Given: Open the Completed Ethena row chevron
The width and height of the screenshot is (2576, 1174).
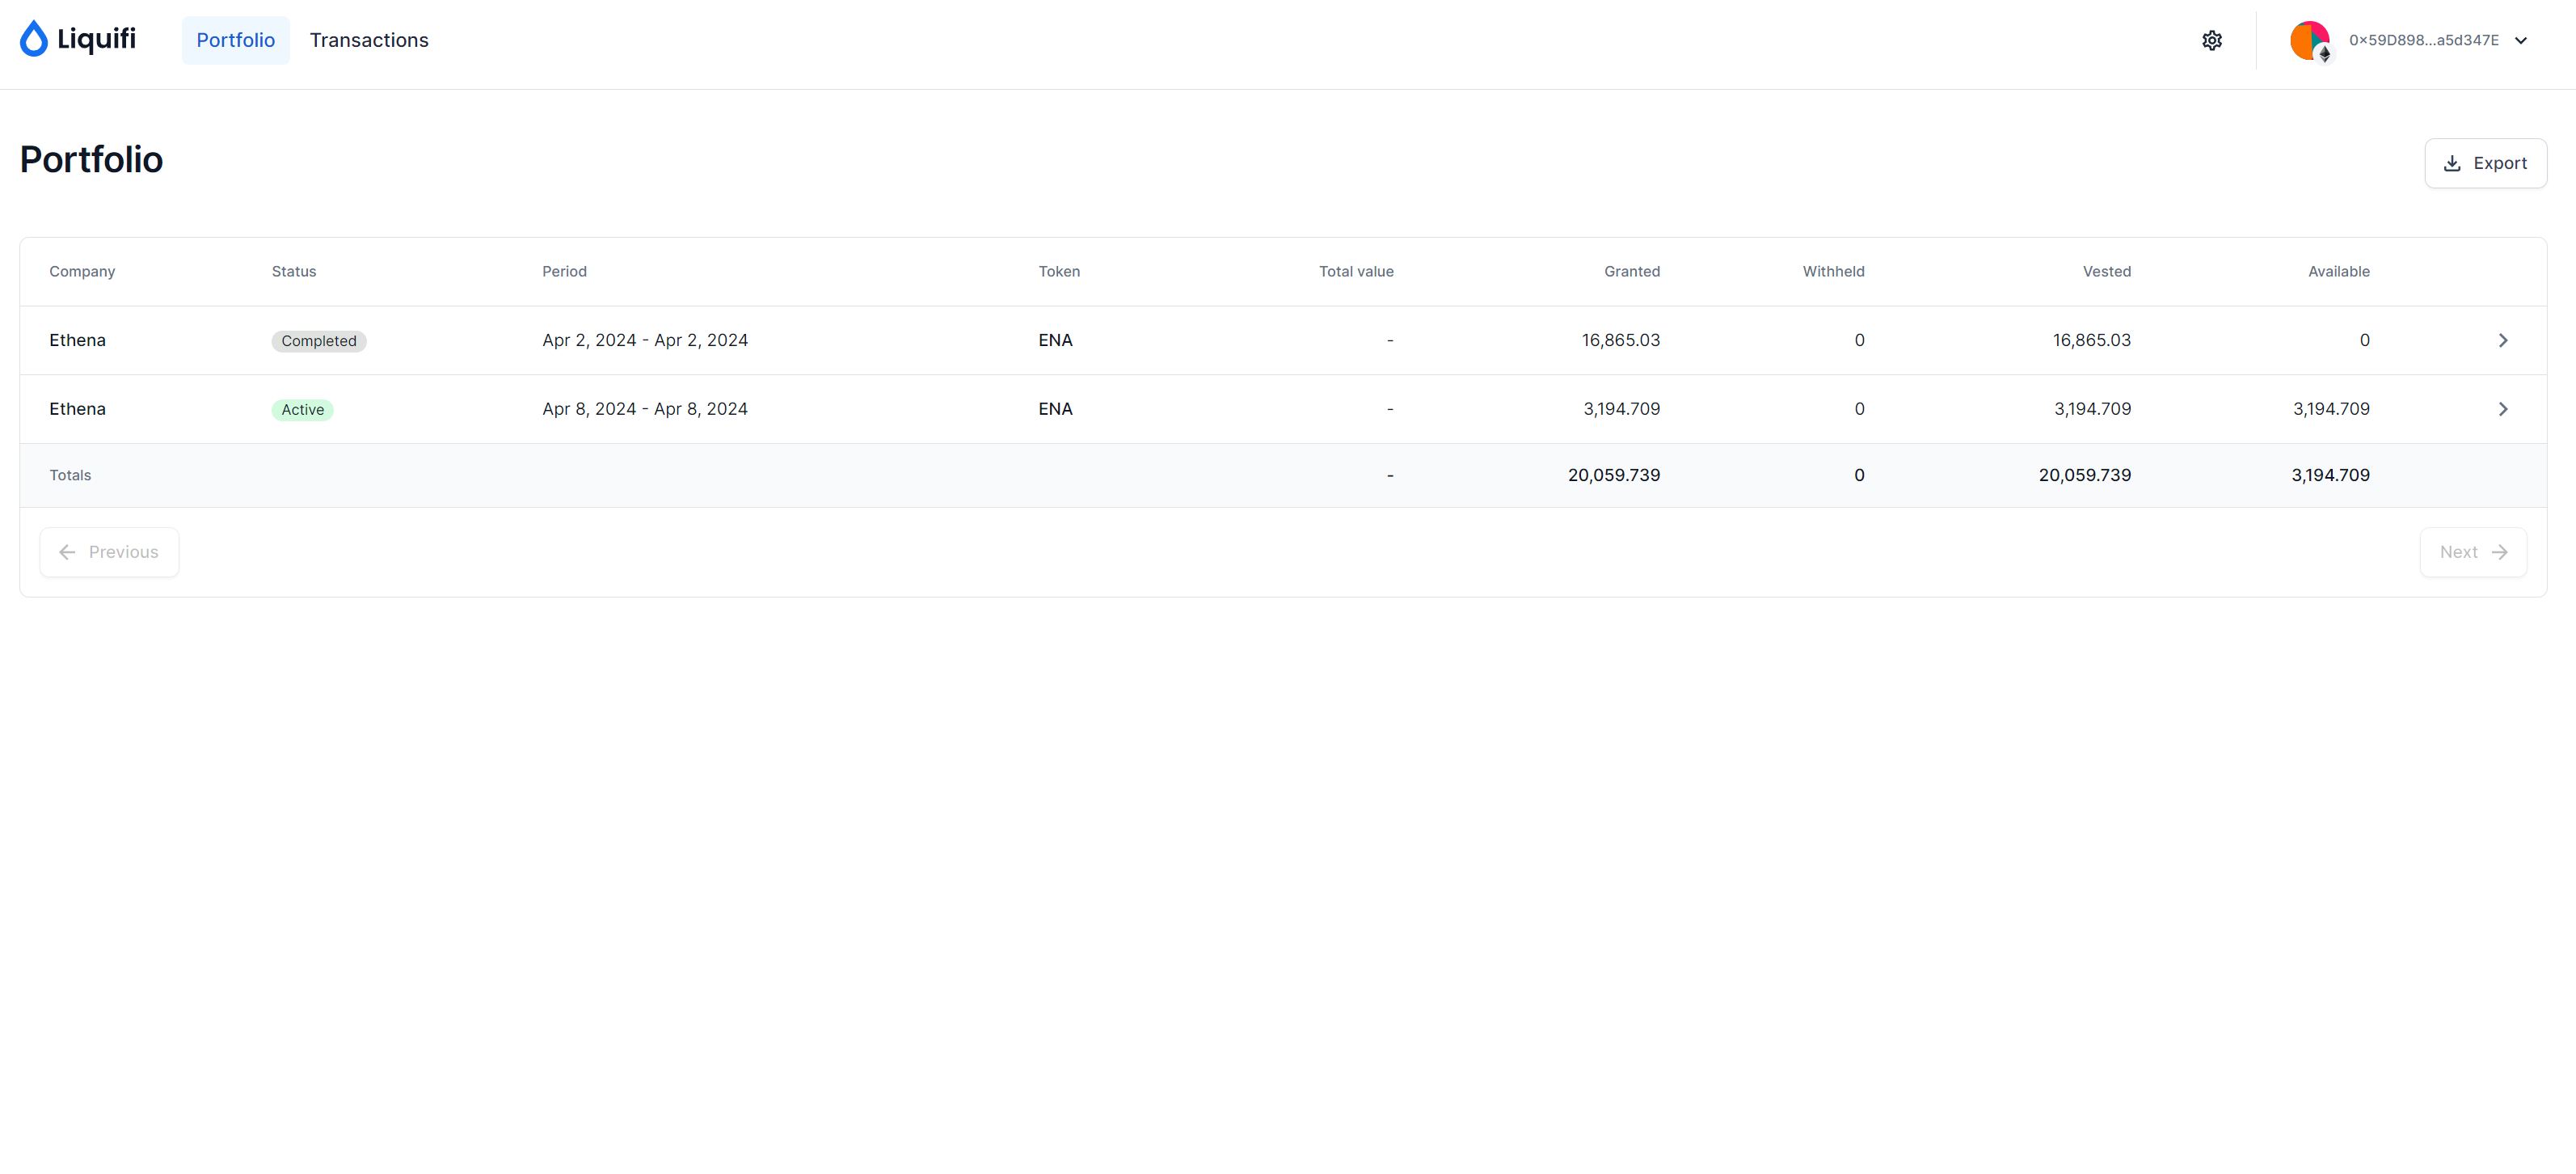Looking at the screenshot, I should 2502,340.
